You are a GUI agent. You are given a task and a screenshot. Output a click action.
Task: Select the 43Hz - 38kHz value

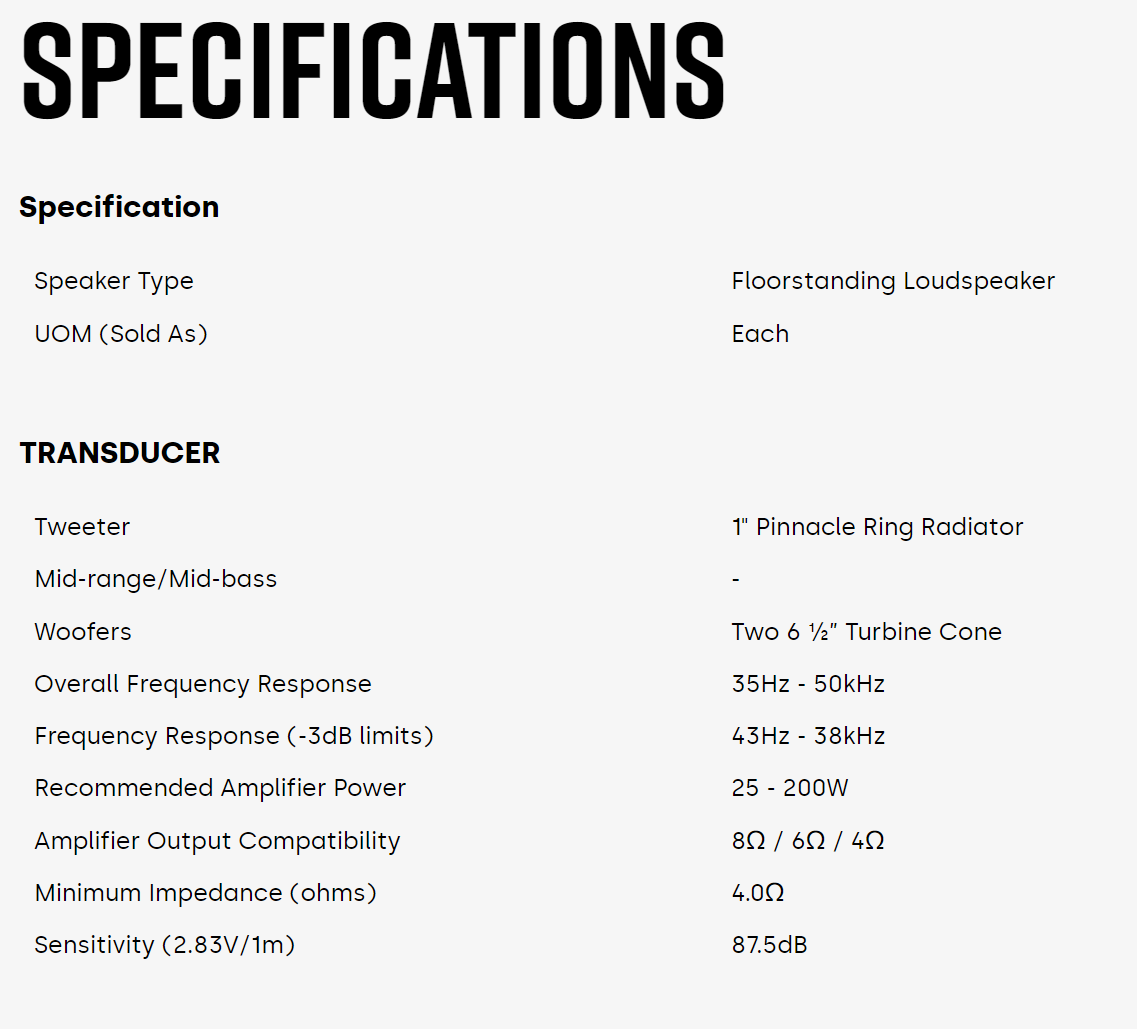click(x=808, y=736)
